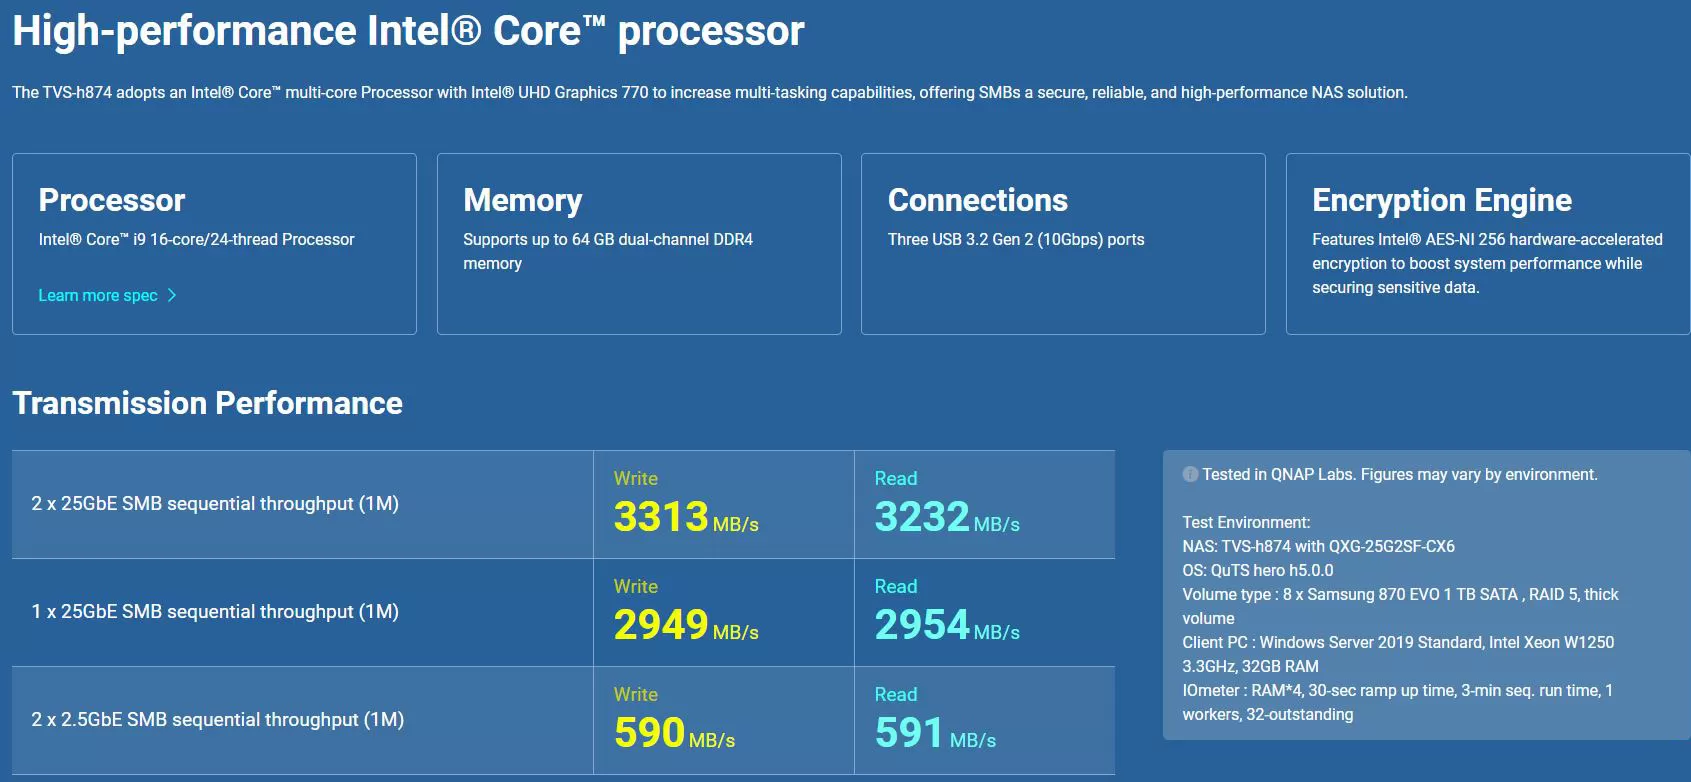The image size is (1691, 782).
Task: Click the 590 MB/s write value
Action: click(674, 733)
